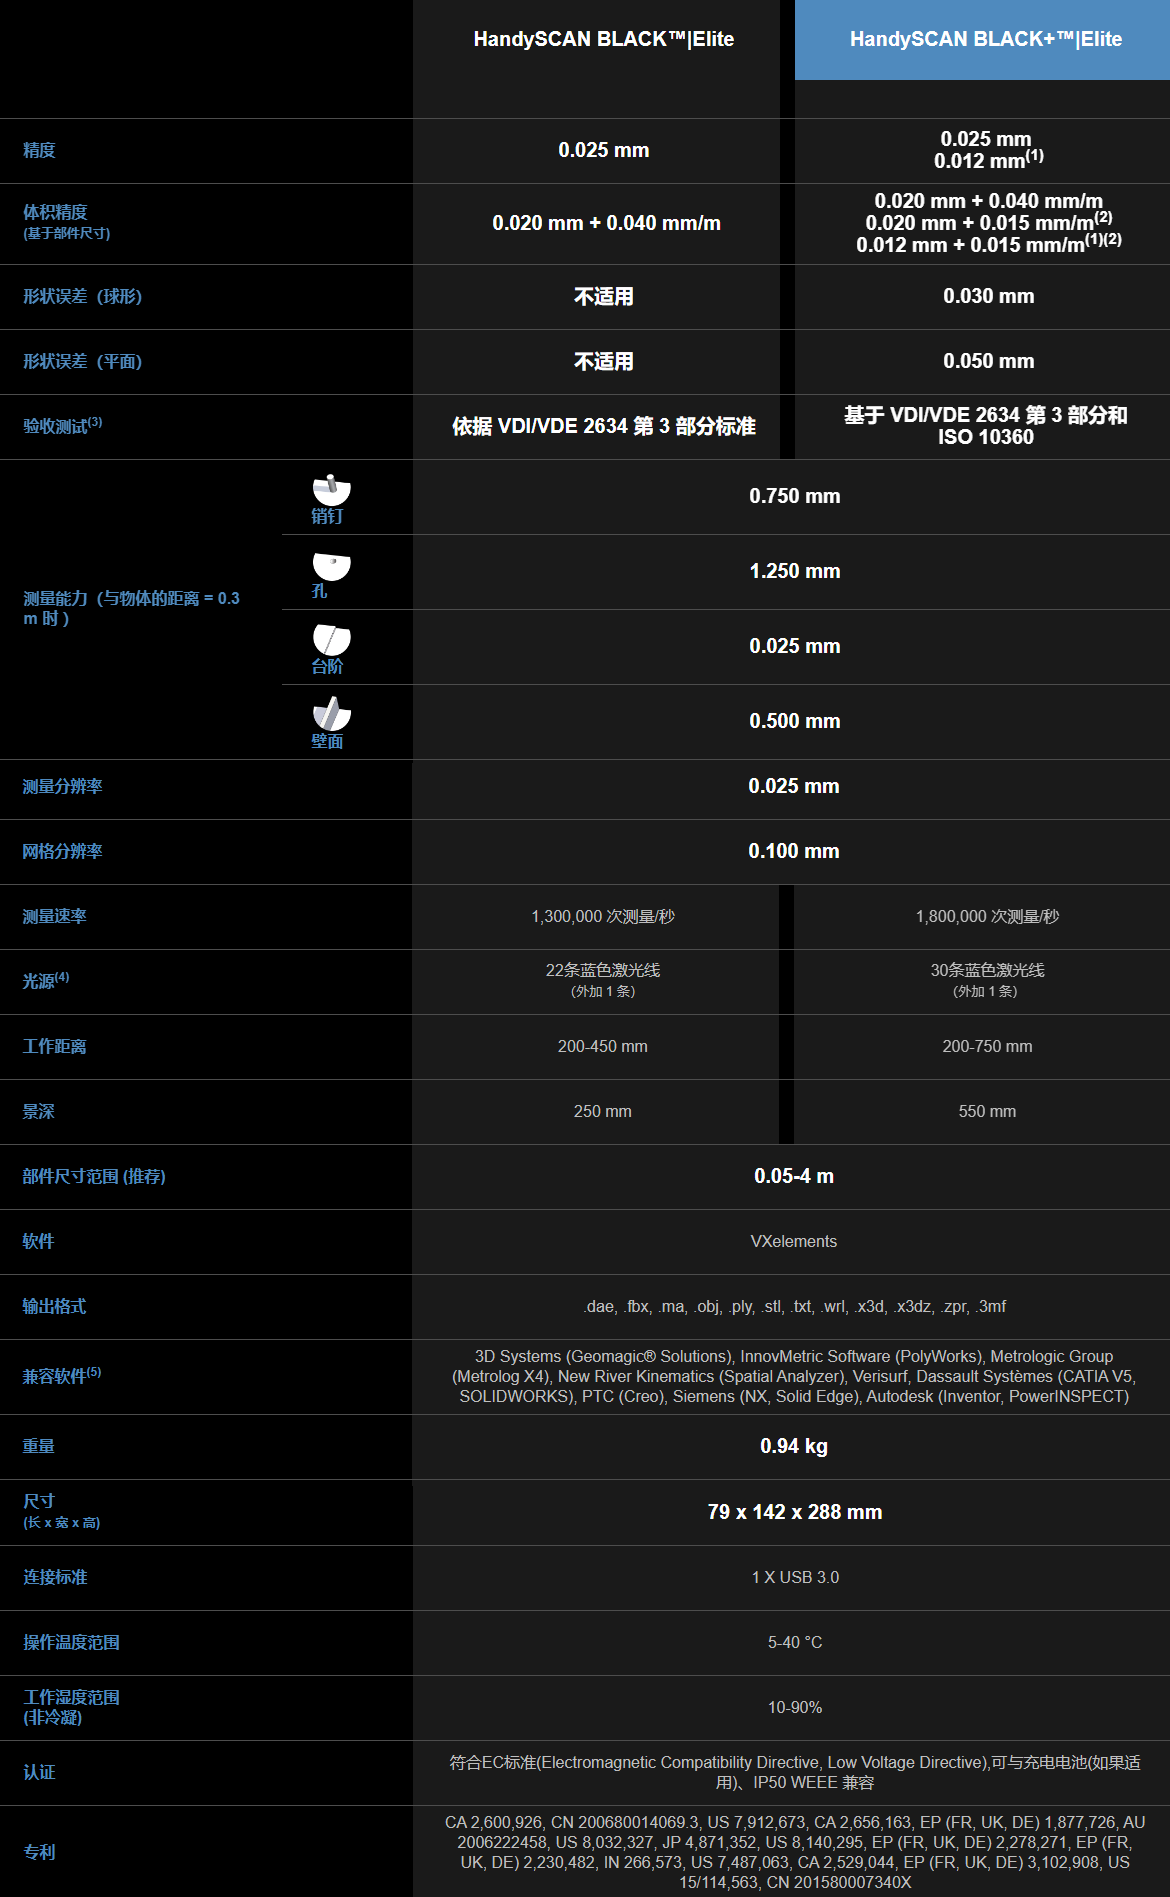Click the 0.020 mm + 0.040 mm/m BLACK Elite value
This screenshot has height=1897, width=1170.
[x=606, y=223]
